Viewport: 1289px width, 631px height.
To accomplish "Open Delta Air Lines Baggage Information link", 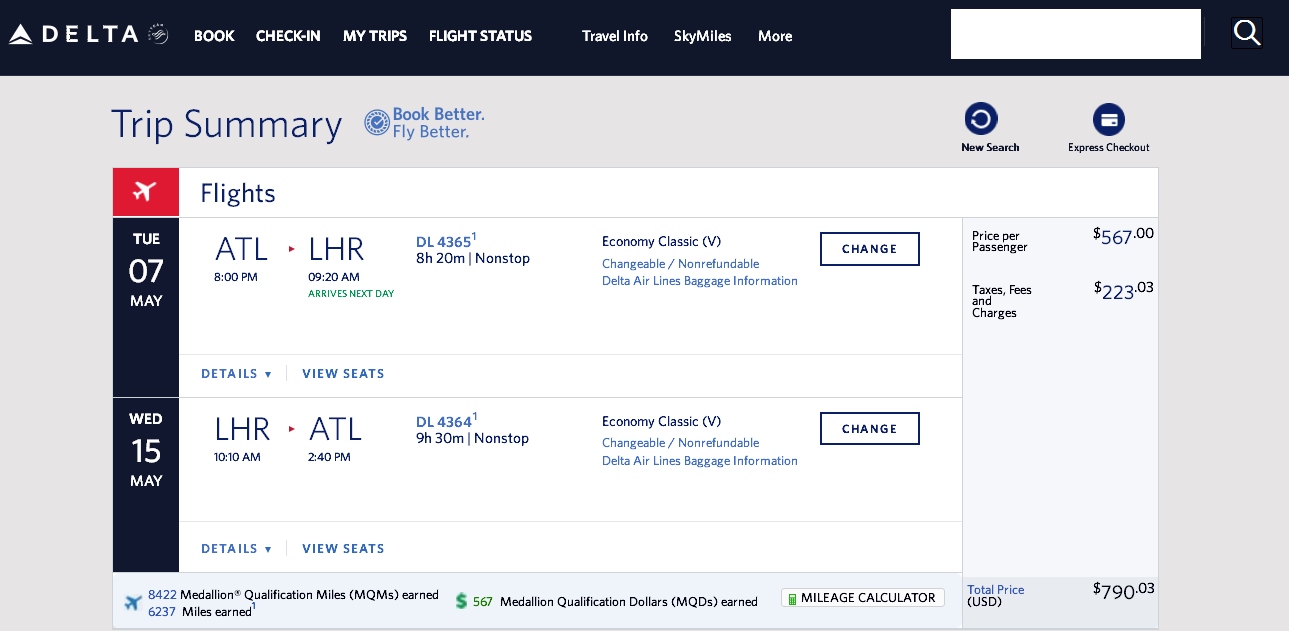I will [x=700, y=281].
